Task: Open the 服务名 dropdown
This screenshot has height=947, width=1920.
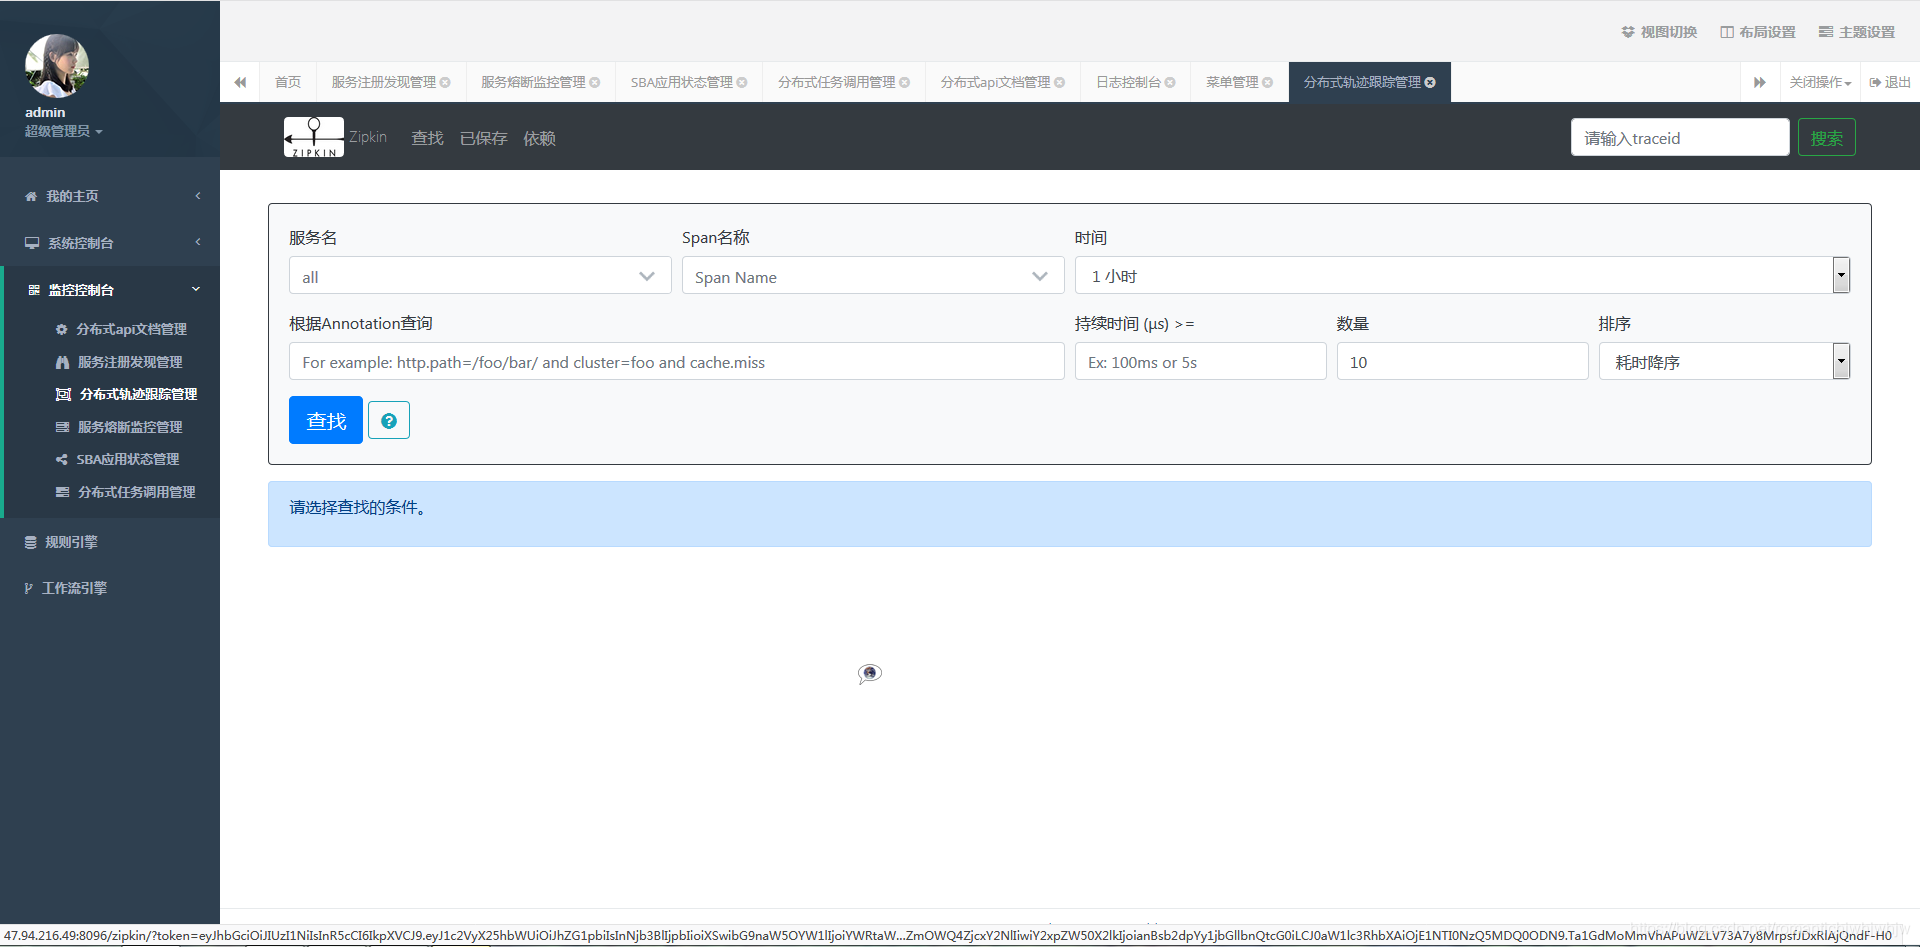Action: (480, 276)
